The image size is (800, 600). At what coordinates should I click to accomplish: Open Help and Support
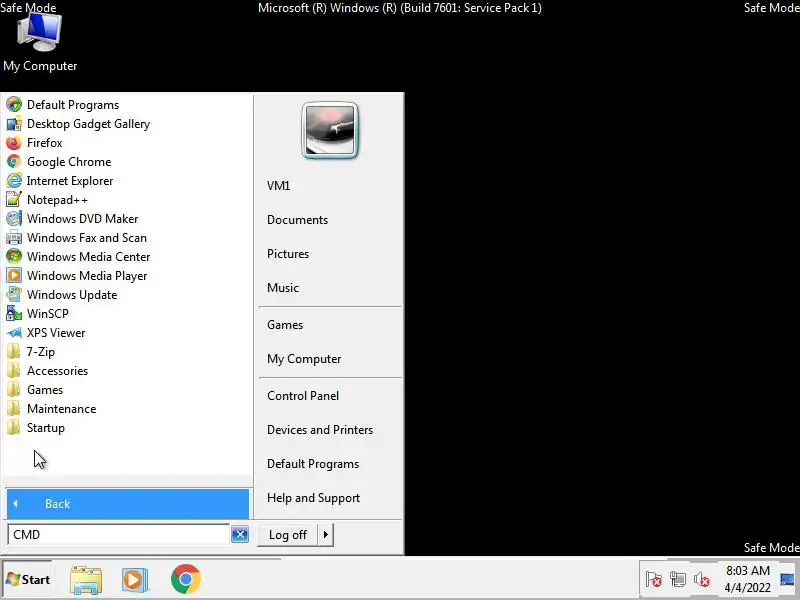pos(314,498)
